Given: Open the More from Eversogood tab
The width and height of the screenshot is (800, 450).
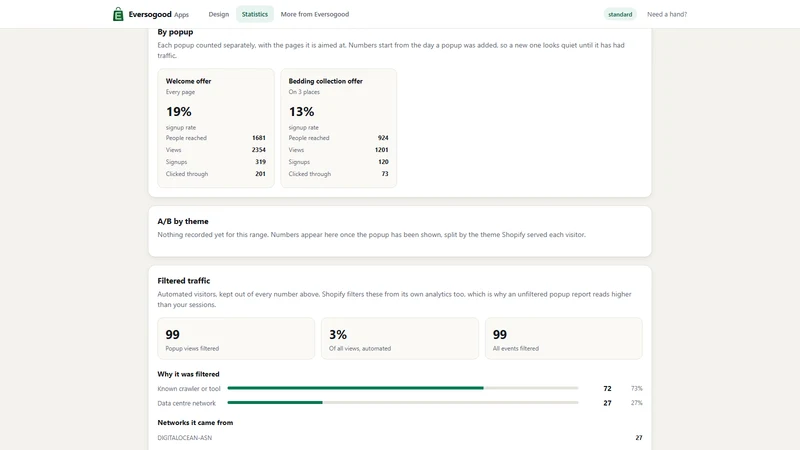Looking at the screenshot, I should pos(315,14).
